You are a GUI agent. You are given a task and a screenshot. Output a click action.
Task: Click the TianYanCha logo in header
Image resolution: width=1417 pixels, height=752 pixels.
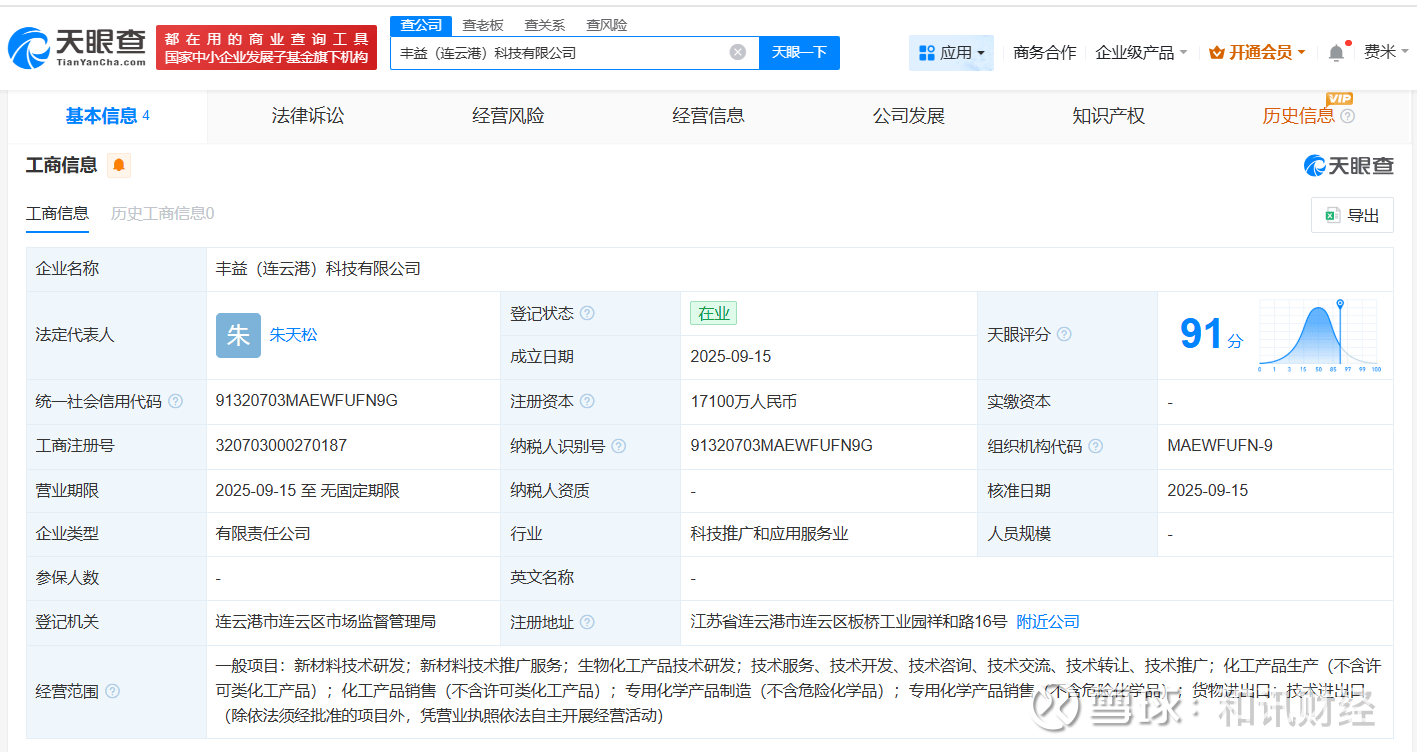point(77,46)
